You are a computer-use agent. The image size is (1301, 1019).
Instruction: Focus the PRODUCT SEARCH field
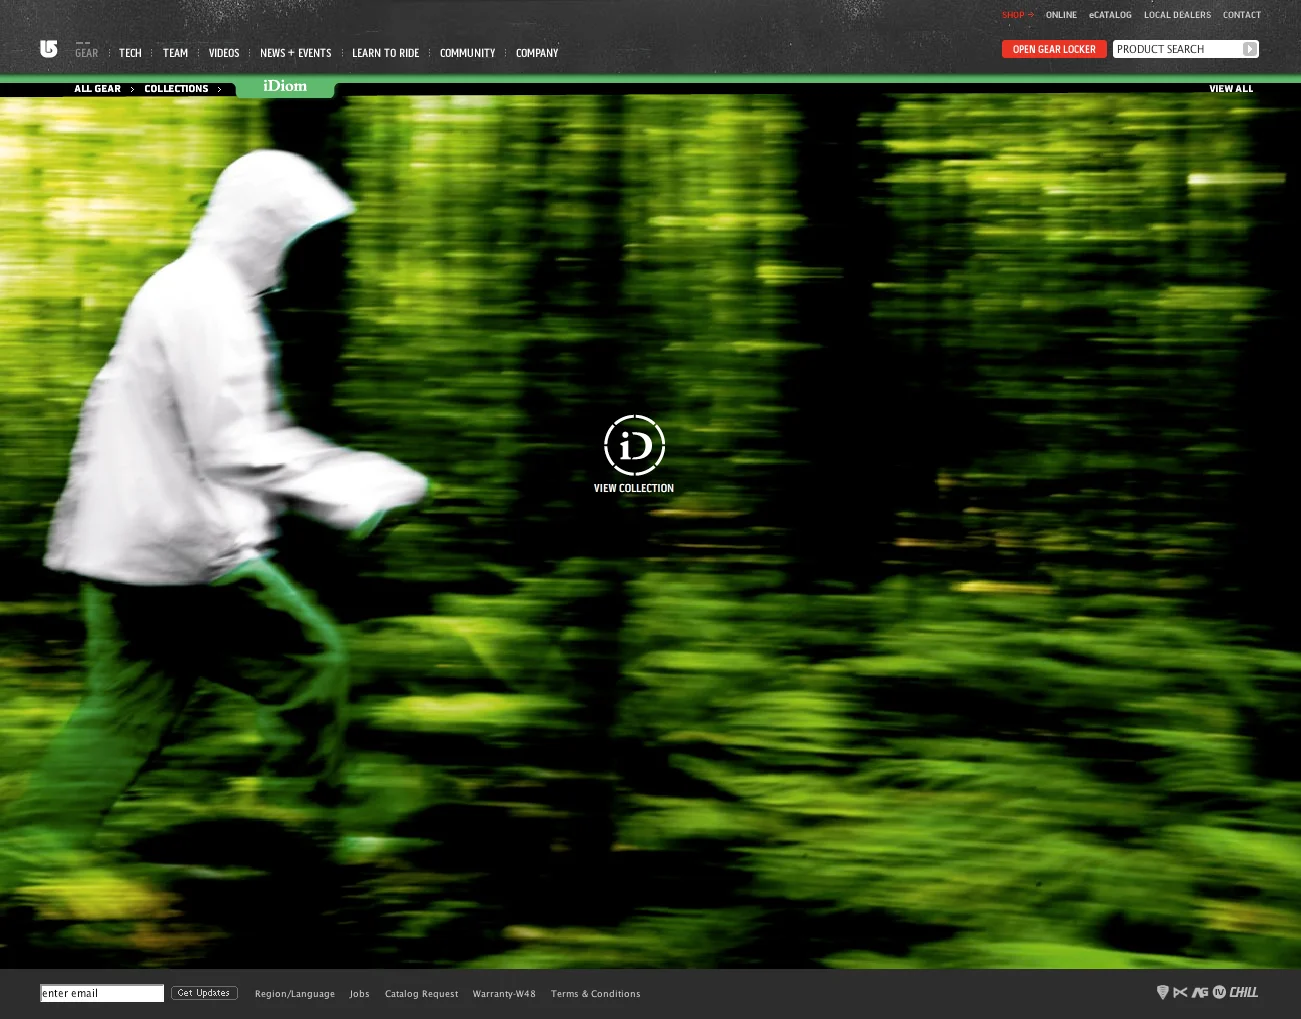pos(1177,49)
